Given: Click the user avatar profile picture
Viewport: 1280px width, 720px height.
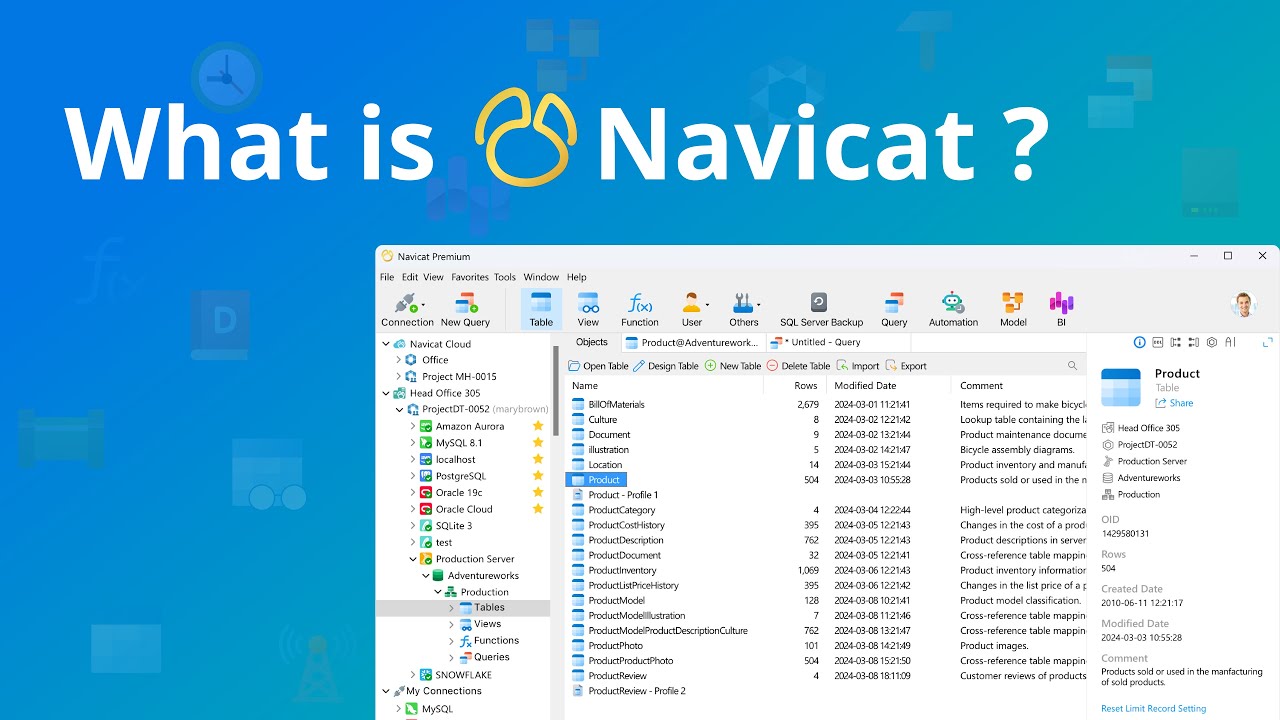Looking at the screenshot, I should click(x=1244, y=305).
